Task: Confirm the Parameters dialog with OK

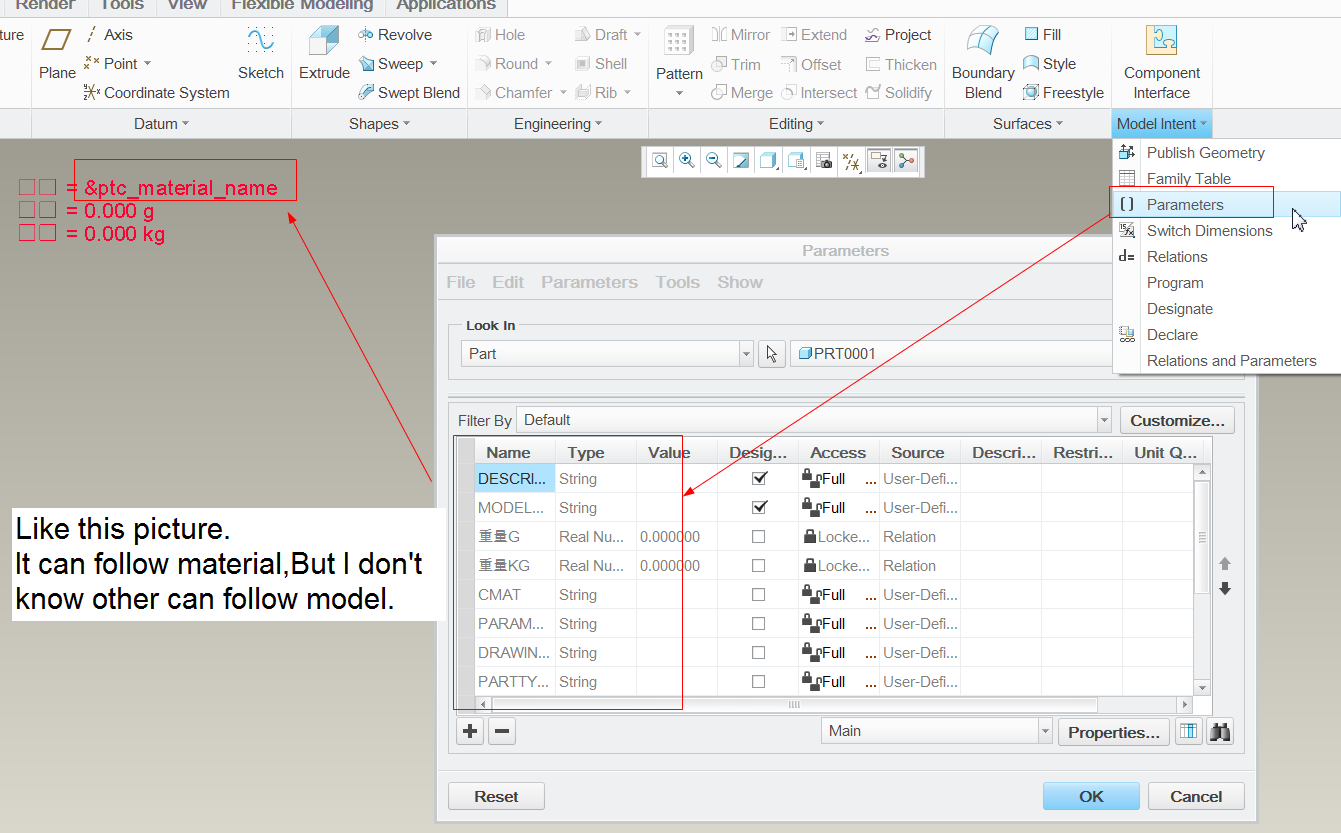Action: [x=1091, y=796]
